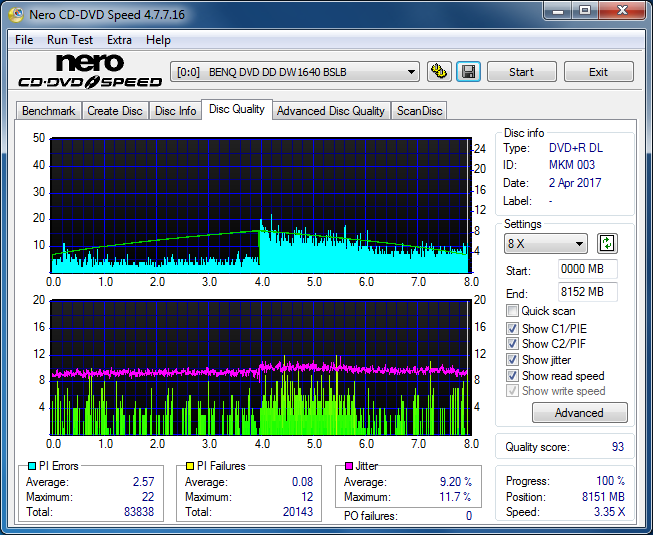Click the drive options icon next to drive selector
Screen dimensions: 653x535
pos(439,72)
